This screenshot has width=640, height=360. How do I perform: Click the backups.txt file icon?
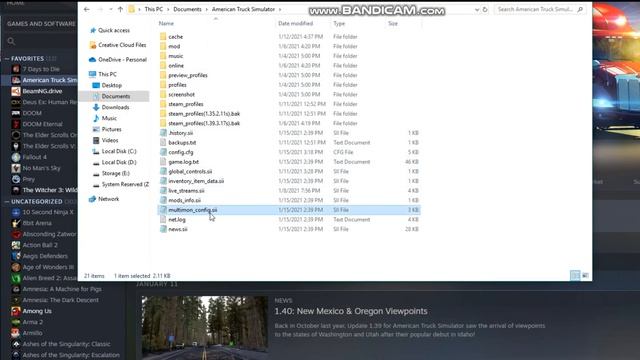[x=163, y=142]
